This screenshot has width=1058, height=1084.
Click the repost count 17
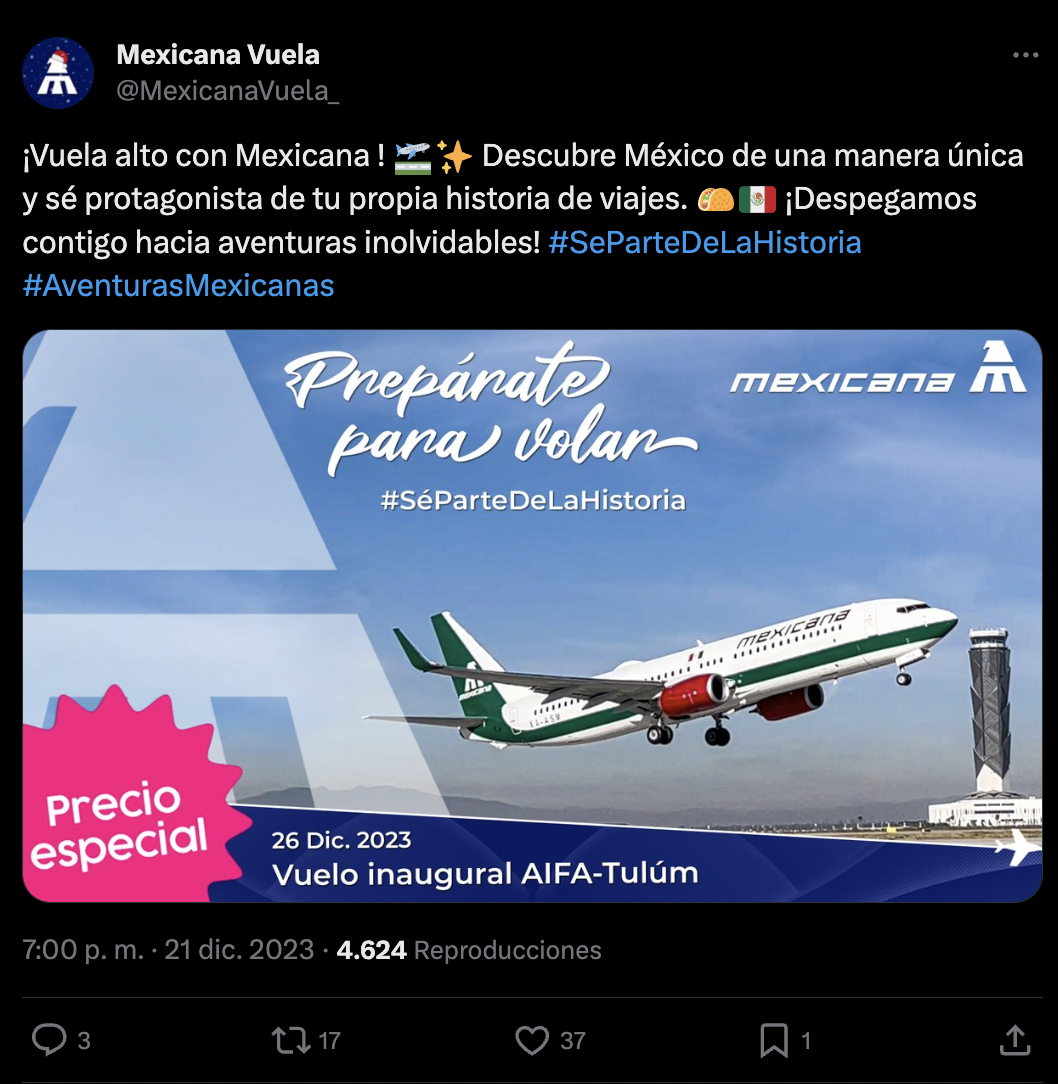click(x=329, y=1040)
